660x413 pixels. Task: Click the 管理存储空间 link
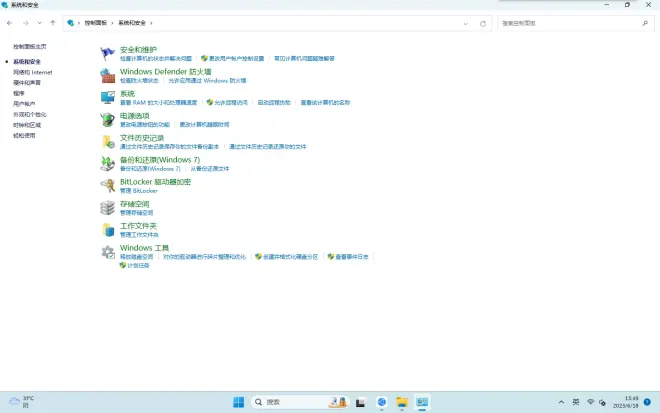click(x=136, y=213)
